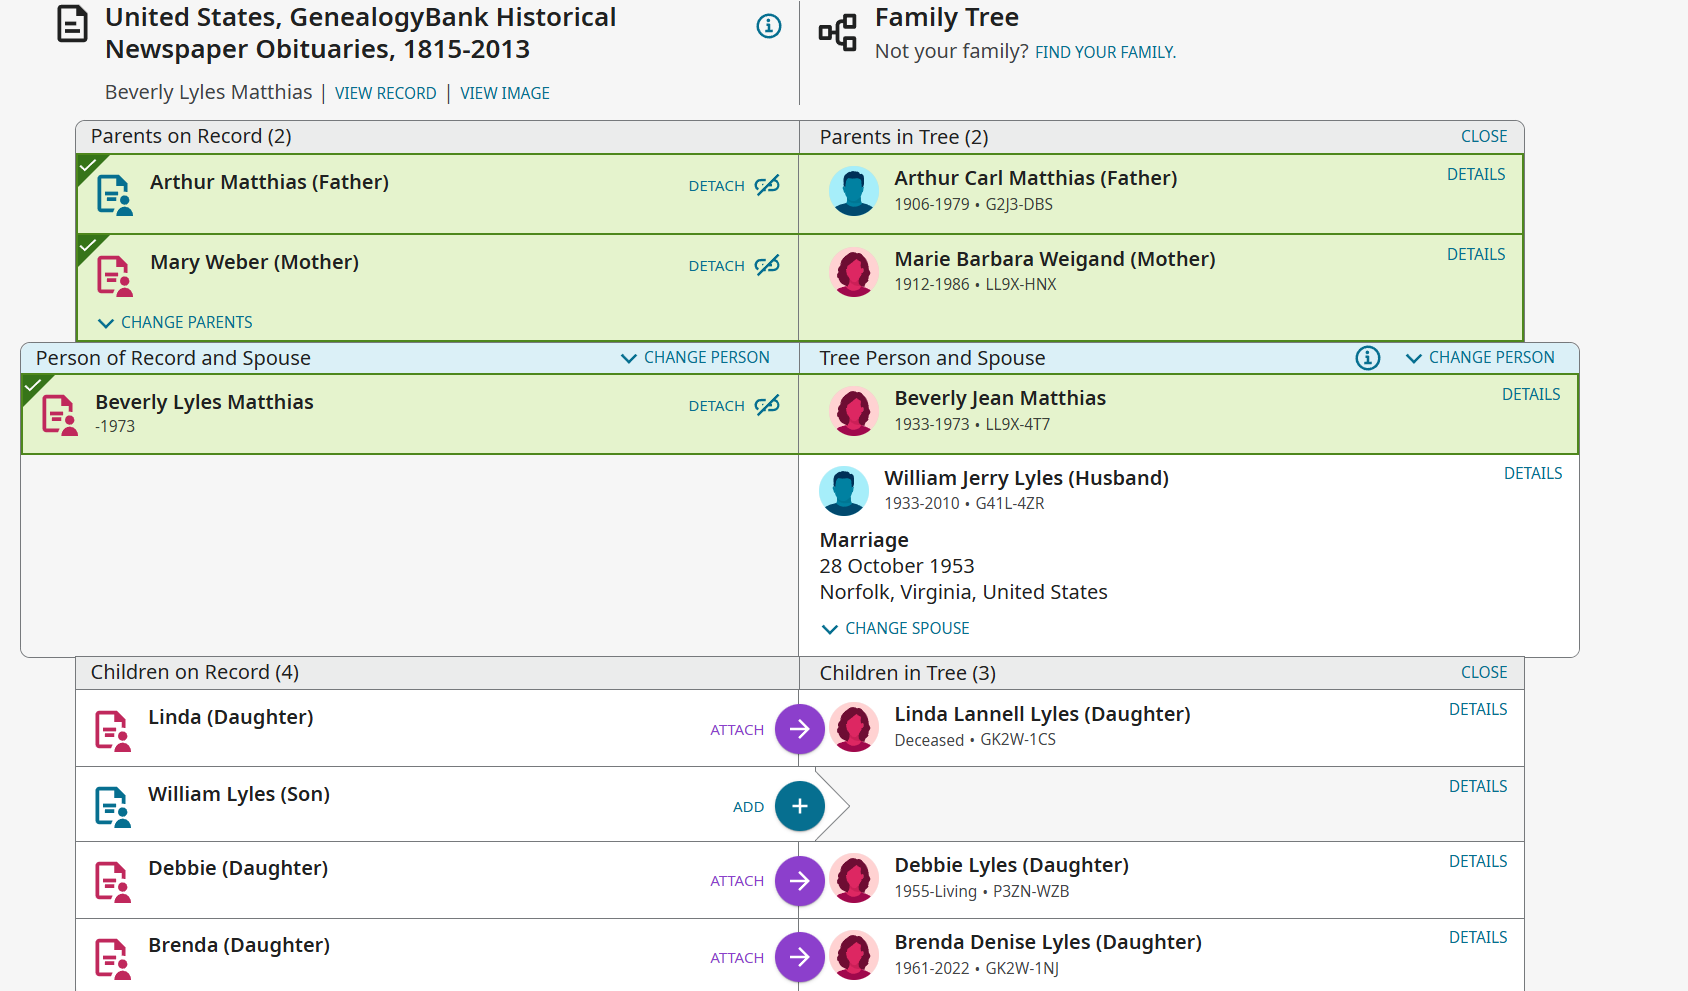Screen dimensions: 1688x991
Task: Click the green checkmark on Arthur Matthias record
Action: point(88,165)
